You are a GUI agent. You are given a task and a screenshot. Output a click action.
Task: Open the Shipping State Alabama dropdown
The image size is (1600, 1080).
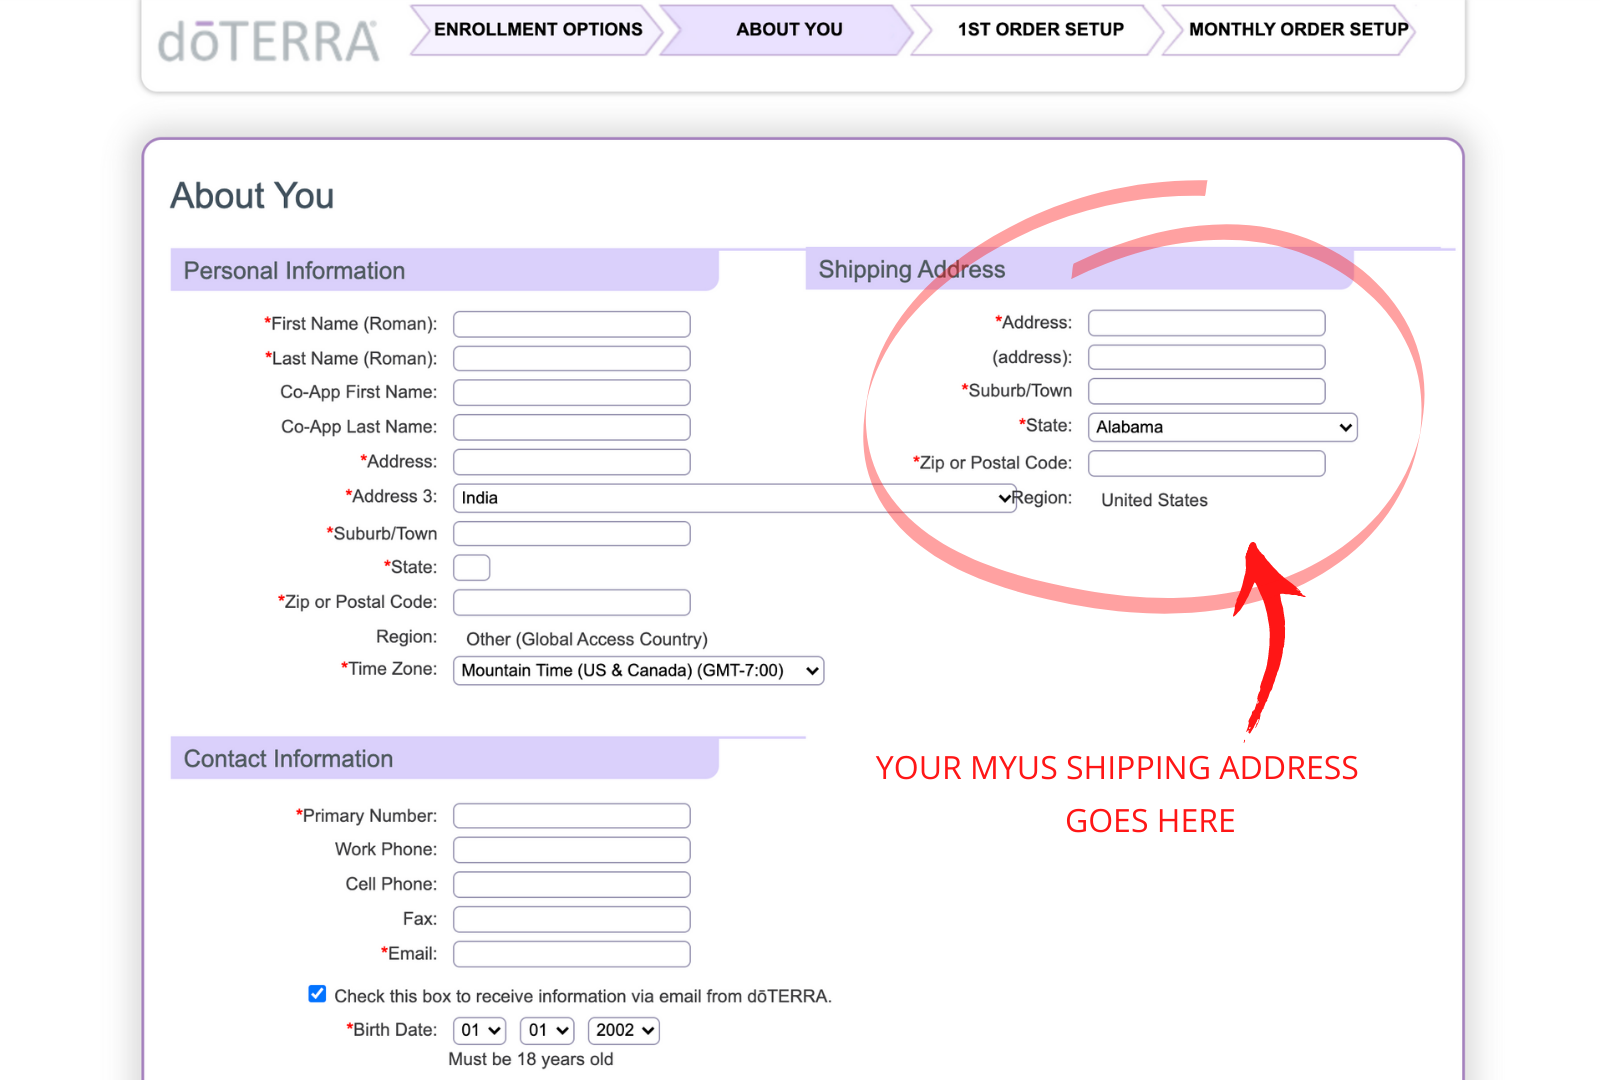click(x=1222, y=427)
